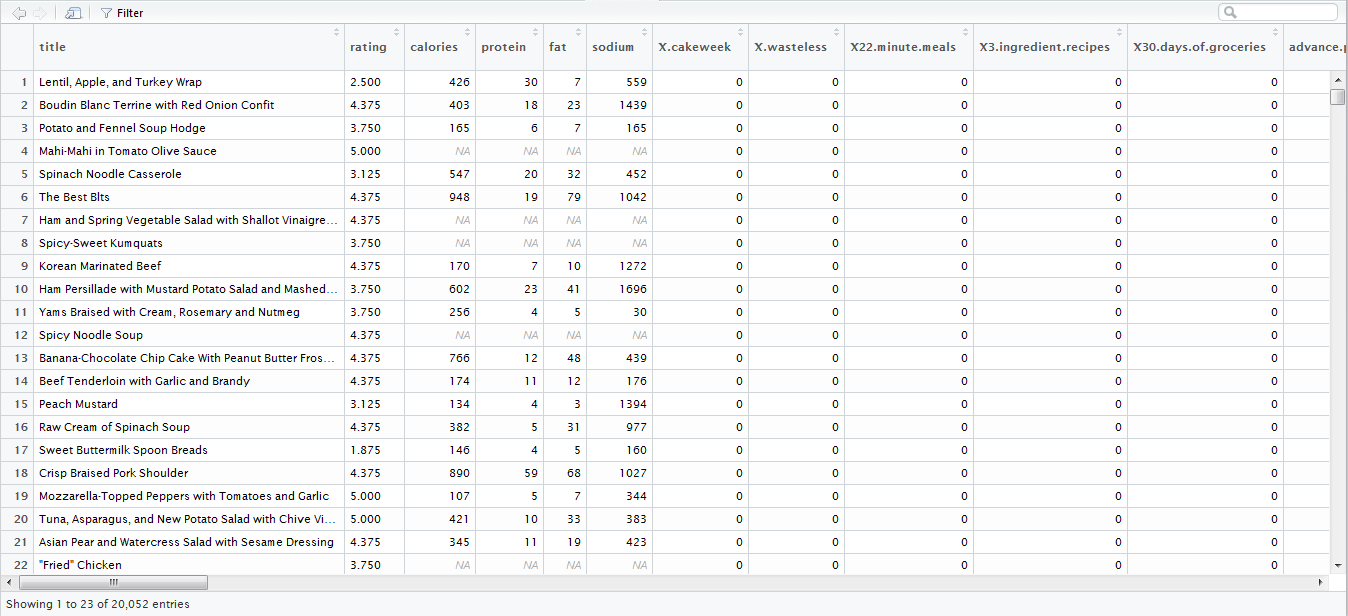Screen dimensions: 1348x616
Task: Sort by X30.days.of.groceries column header
Action: coord(1206,47)
